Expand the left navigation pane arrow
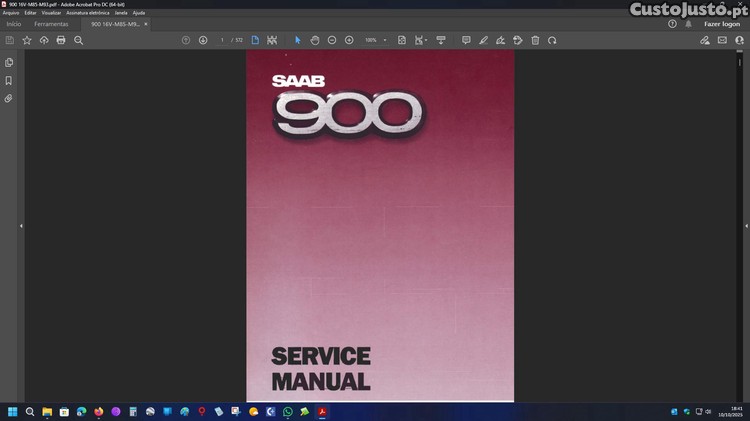The height and width of the screenshot is (421, 750). tap(21, 226)
